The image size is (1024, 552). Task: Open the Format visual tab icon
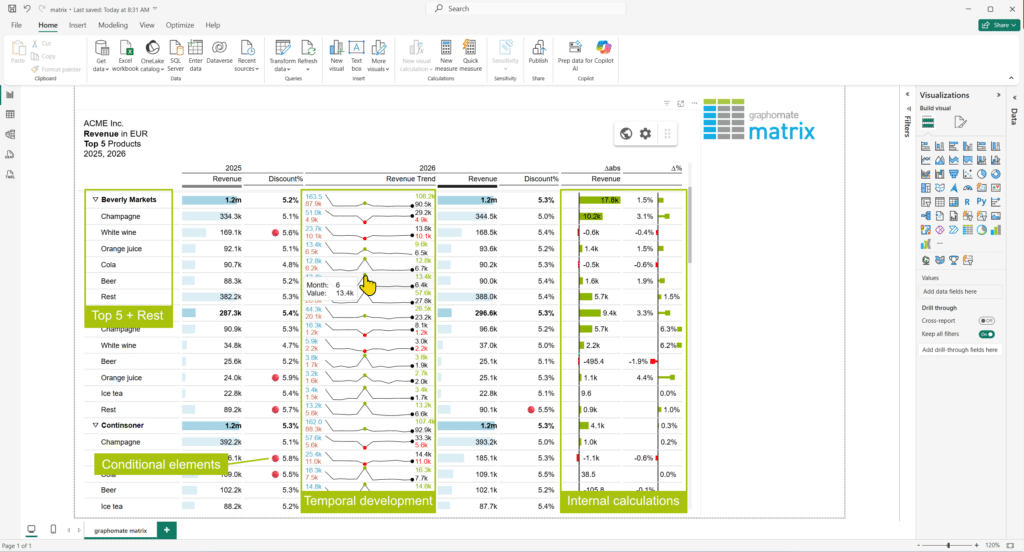[959, 122]
